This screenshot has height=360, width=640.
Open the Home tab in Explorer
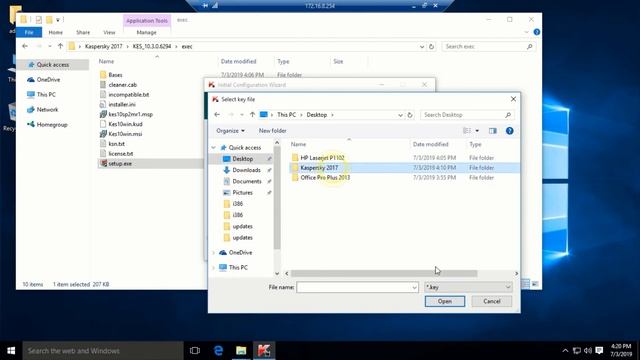click(x=56, y=32)
